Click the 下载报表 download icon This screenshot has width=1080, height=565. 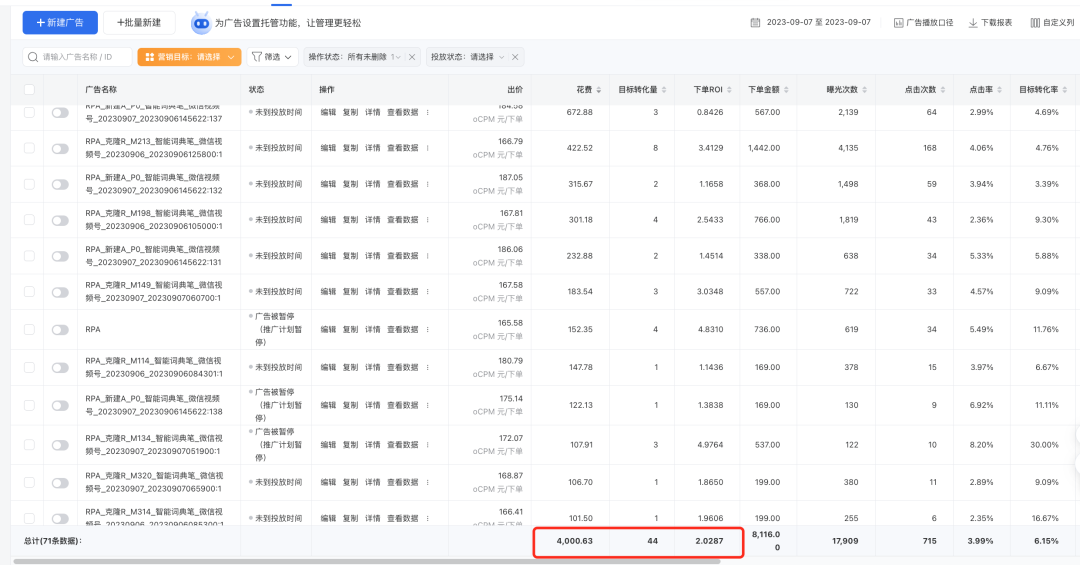tap(972, 22)
